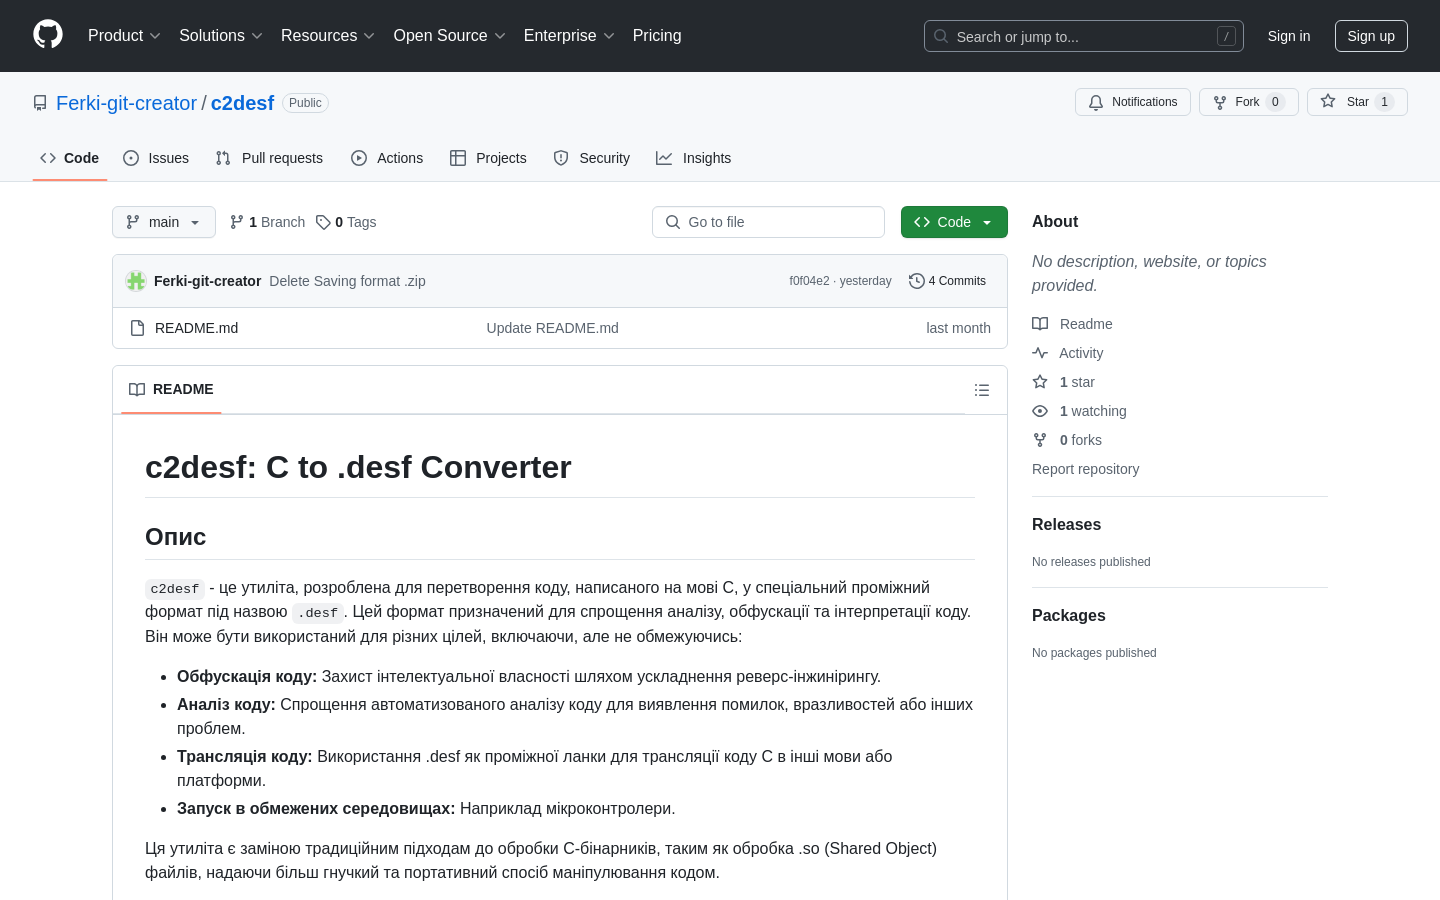
Task: Click the Actions play icon
Action: 359,158
